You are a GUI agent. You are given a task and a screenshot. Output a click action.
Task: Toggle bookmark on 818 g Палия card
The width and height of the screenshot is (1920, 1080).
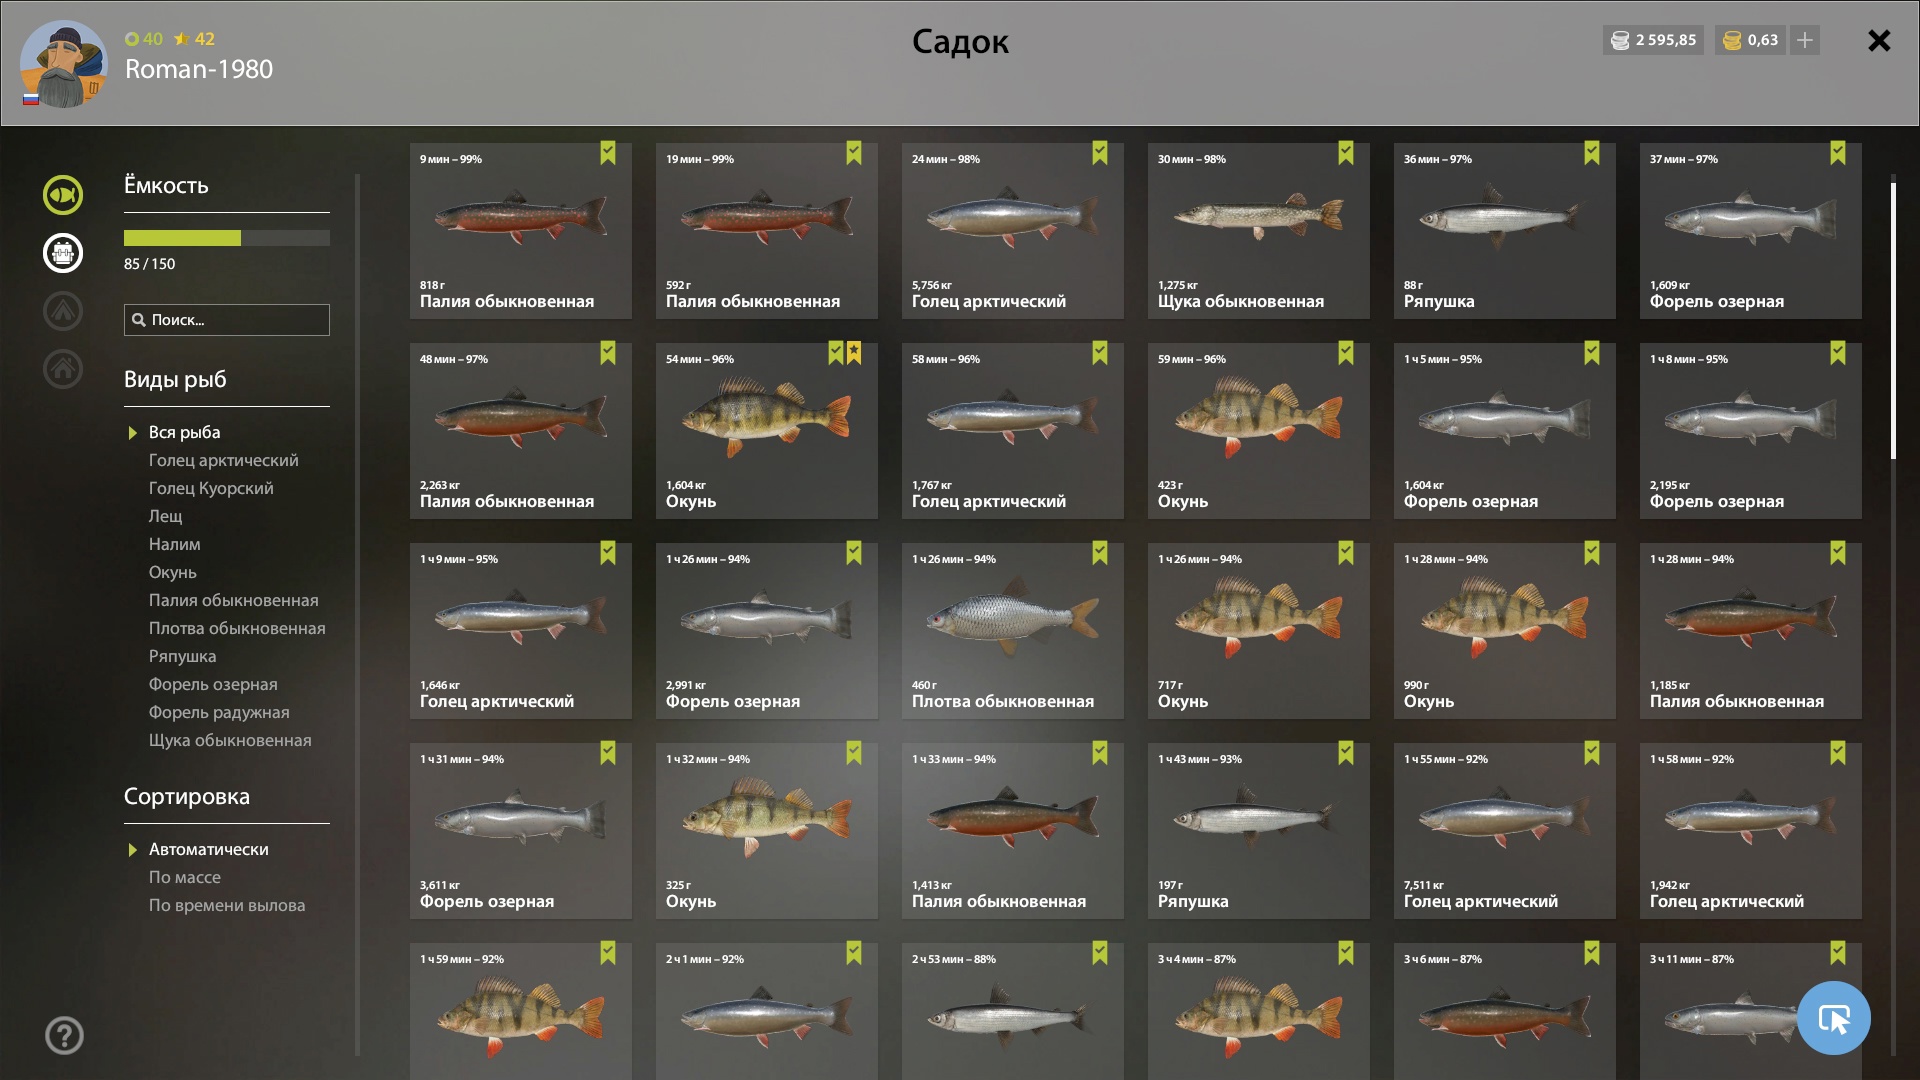pyautogui.click(x=608, y=153)
